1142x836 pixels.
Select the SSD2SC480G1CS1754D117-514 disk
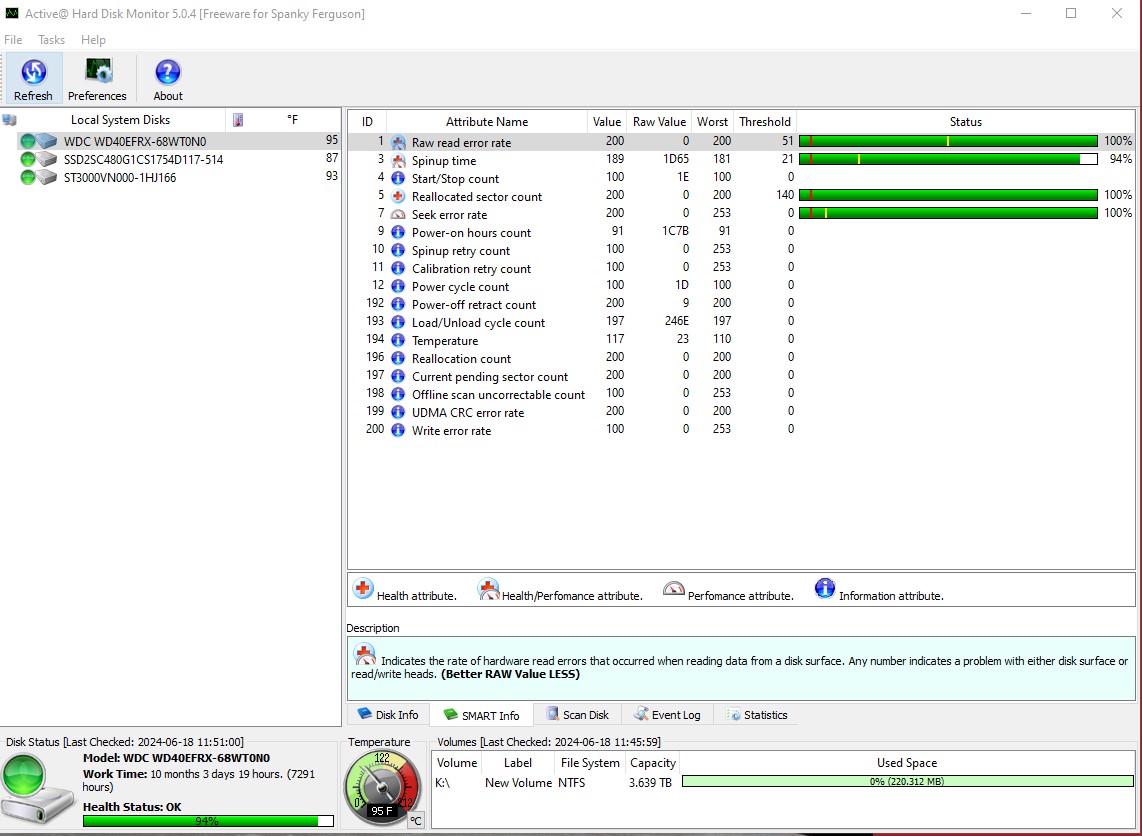[143, 159]
